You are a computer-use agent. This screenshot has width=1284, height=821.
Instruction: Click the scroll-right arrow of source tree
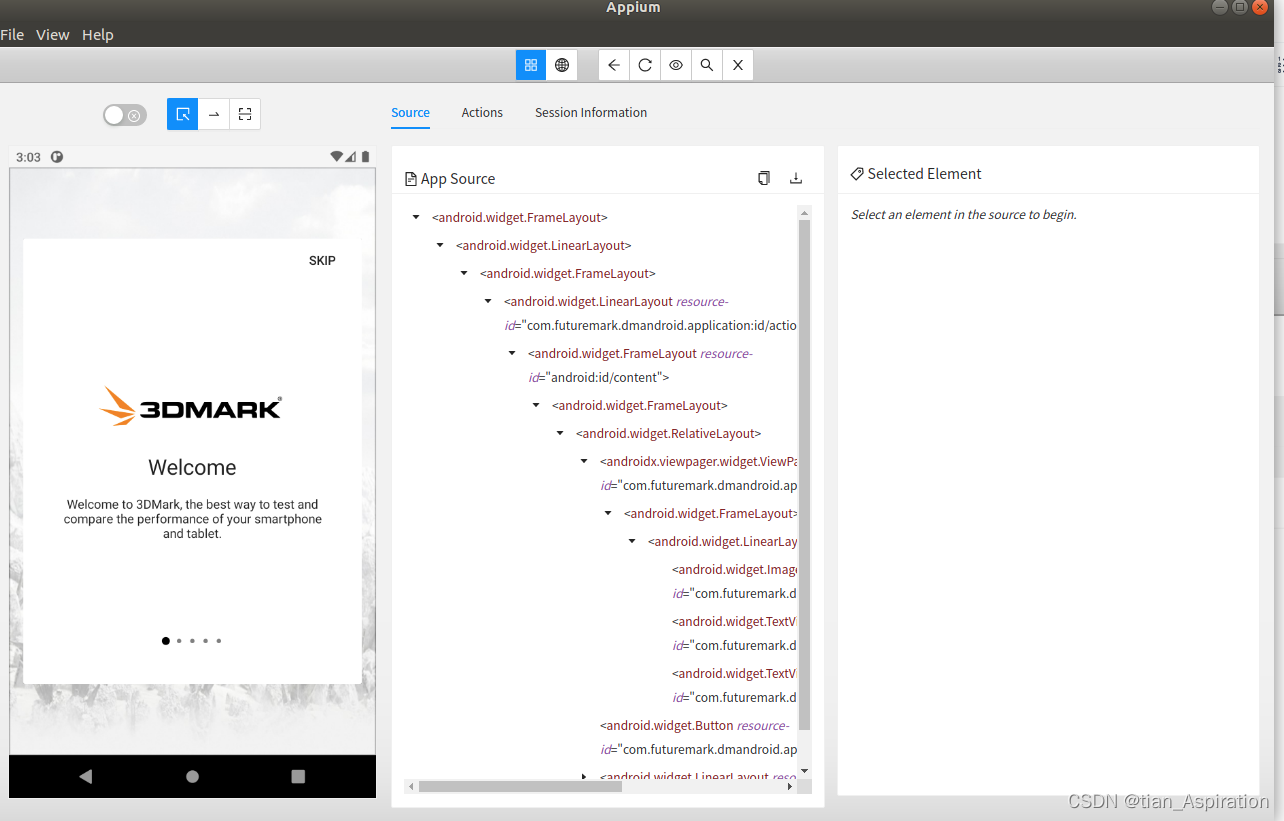coord(790,787)
